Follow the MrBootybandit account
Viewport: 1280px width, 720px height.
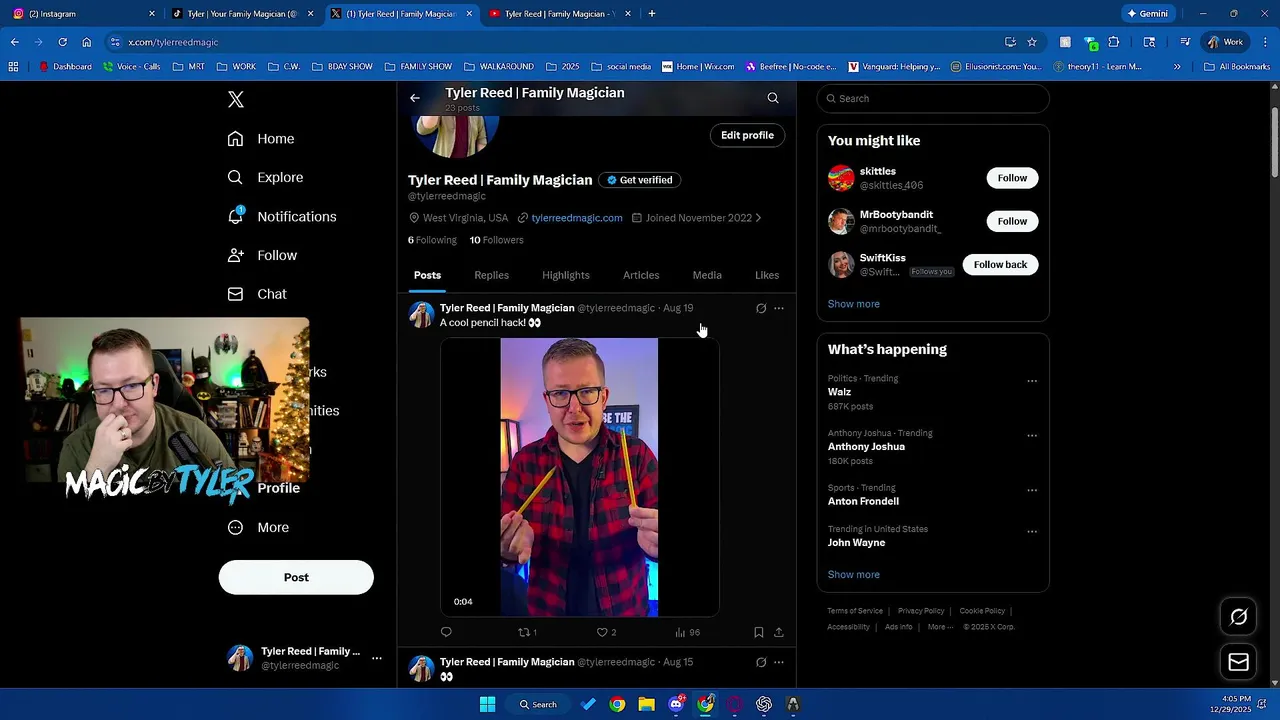[1012, 221]
